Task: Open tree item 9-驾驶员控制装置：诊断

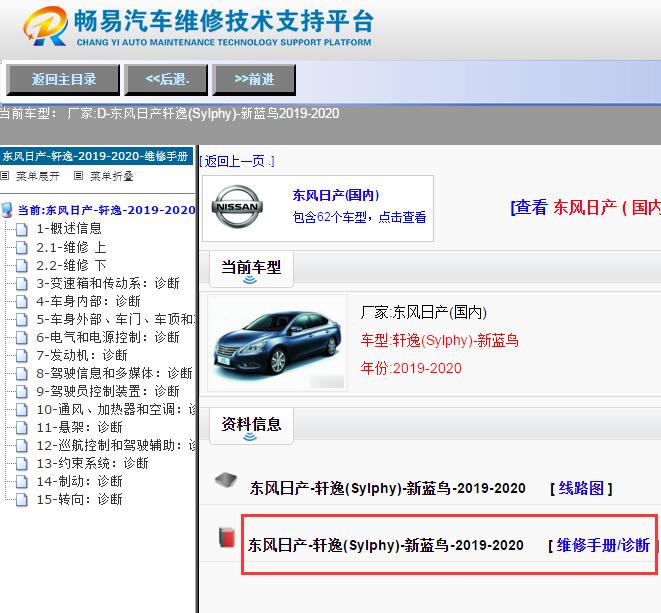Action: [x=108, y=391]
